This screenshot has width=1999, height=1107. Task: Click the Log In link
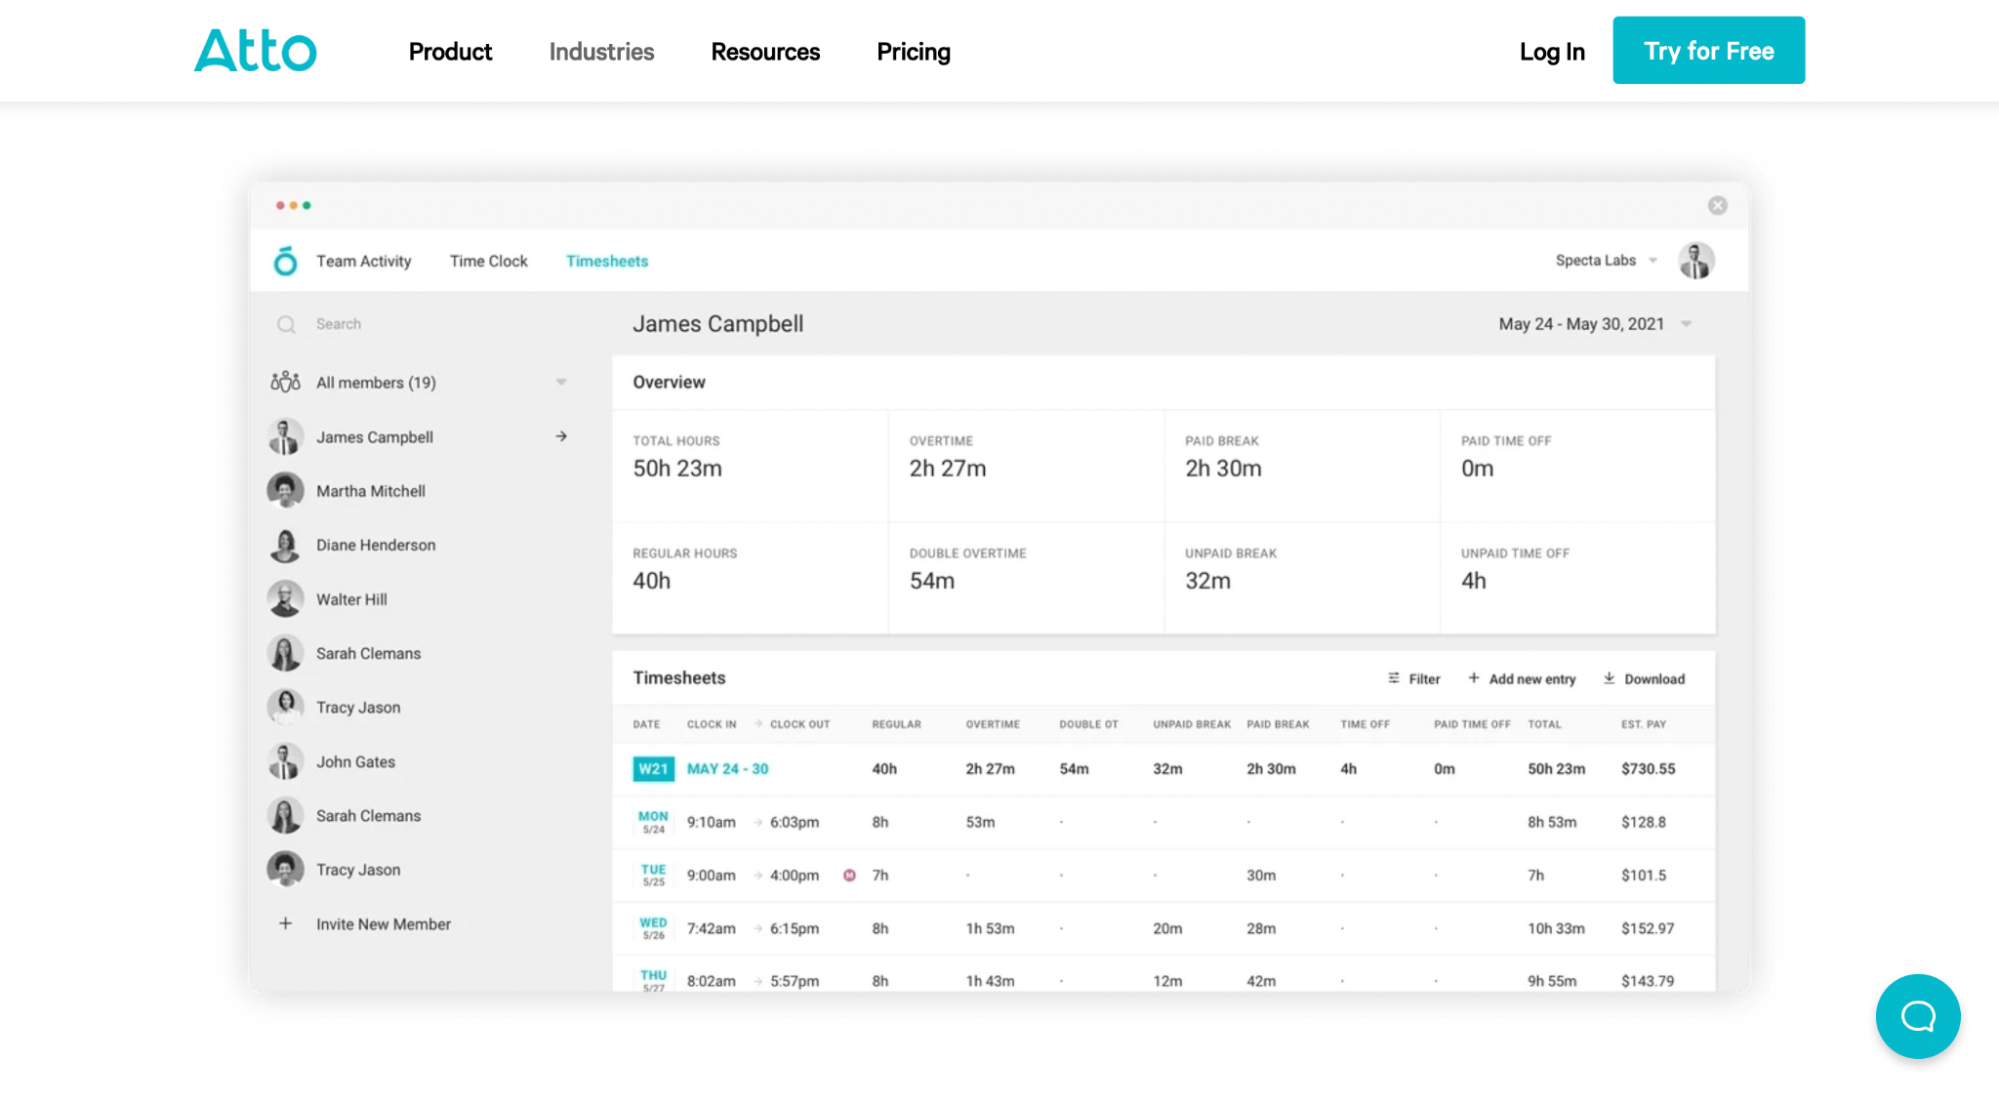tap(1551, 51)
